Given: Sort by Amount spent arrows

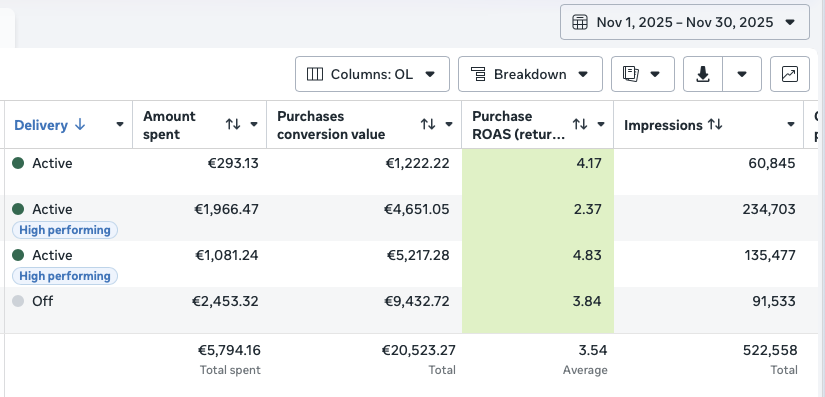Looking at the screenshot, I should click(x=233, y=125).
